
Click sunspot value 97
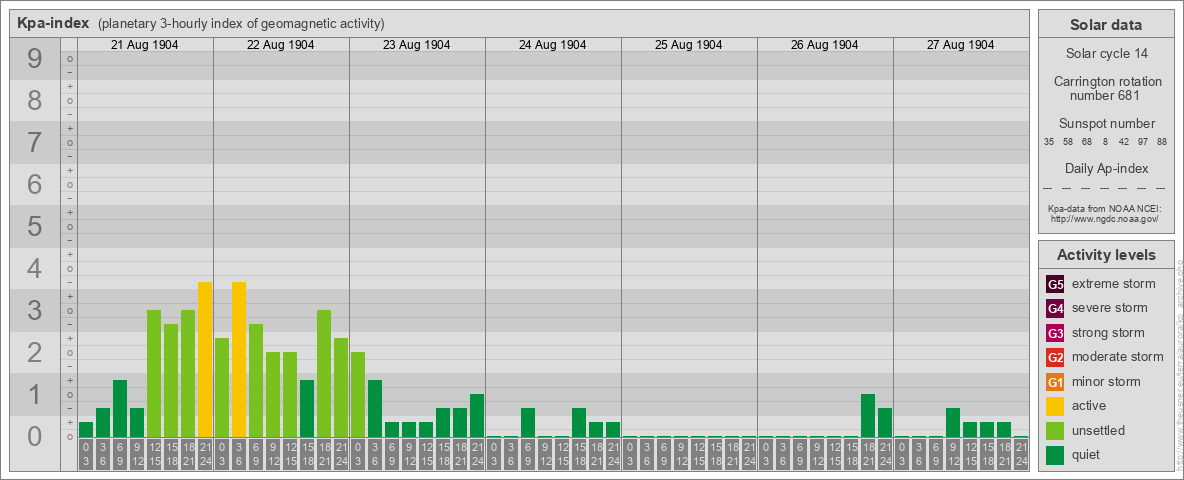pyautogui.click(x=1143, y=142)
